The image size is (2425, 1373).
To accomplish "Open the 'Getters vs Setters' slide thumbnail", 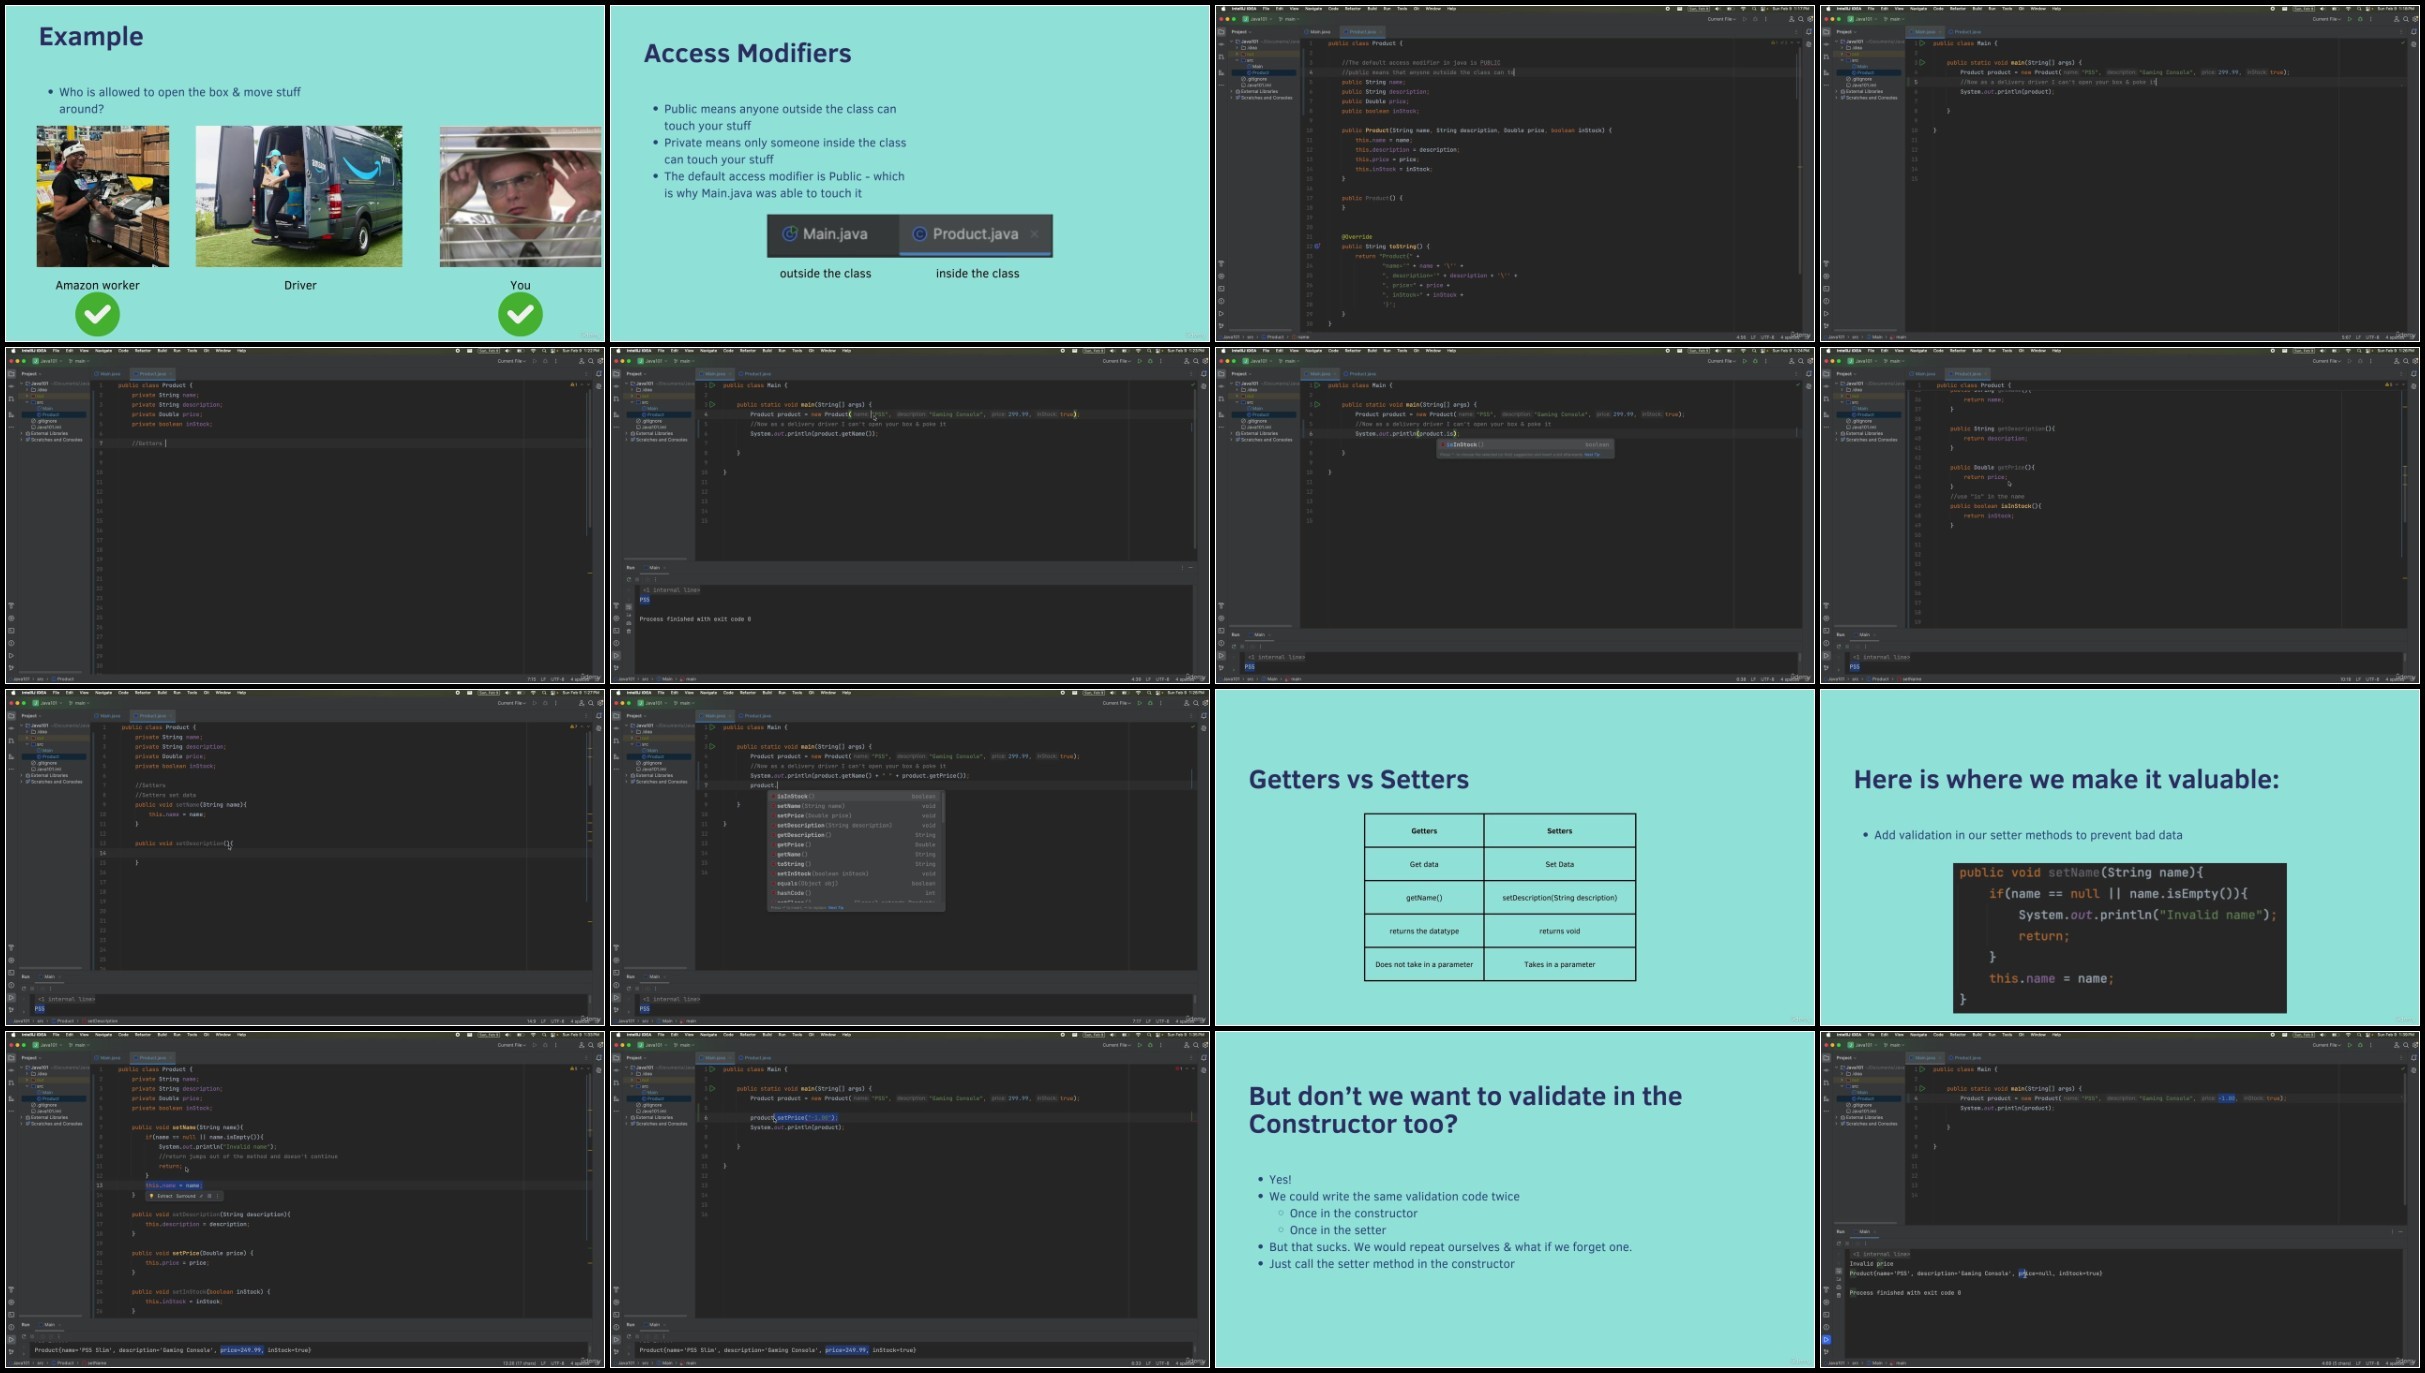I will pyautogui.click(x=1515, y=858).
